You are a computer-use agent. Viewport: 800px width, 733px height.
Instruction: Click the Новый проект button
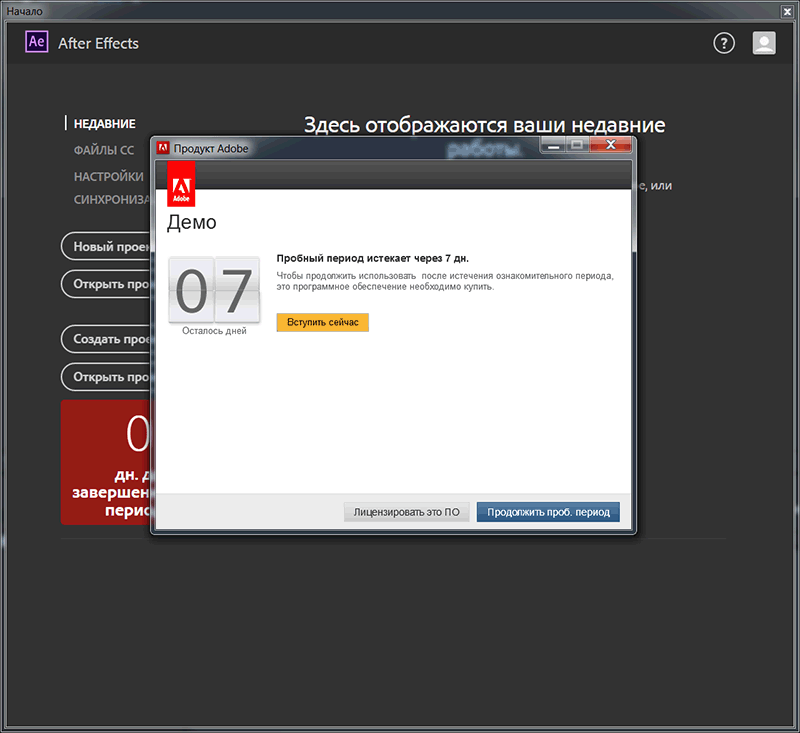click(x=106, y=246)
